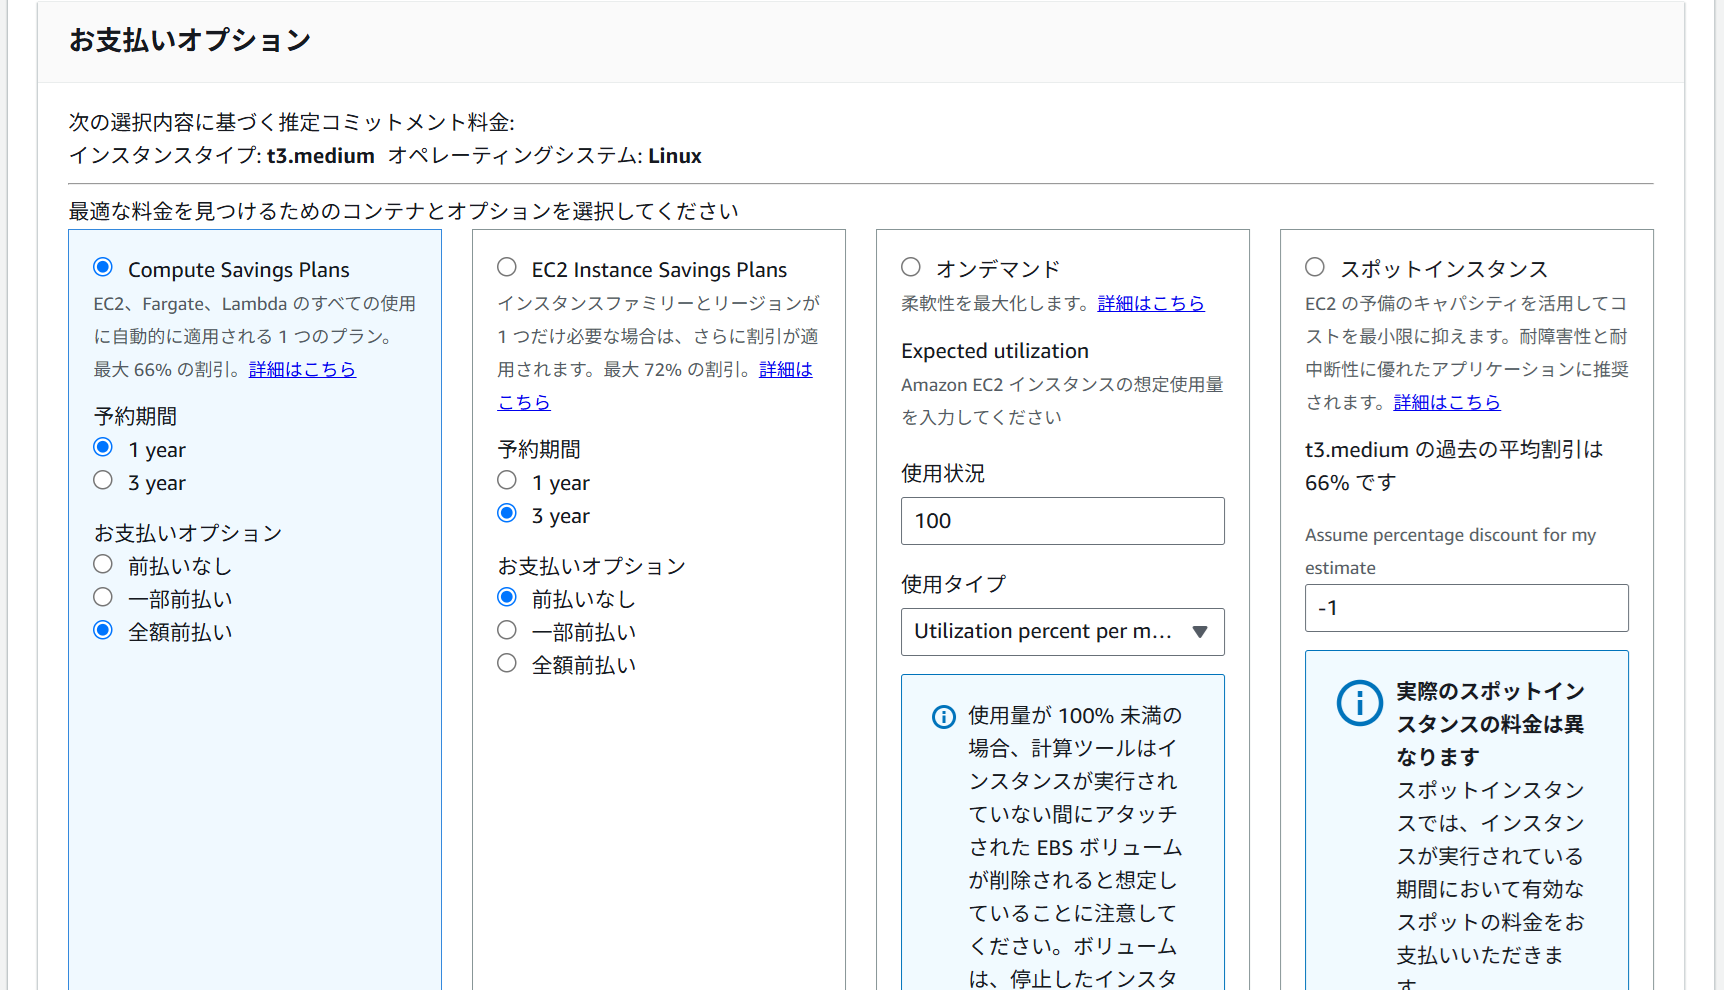1724x990 pixels.
Task: Select 前払いなし under EC2 Instance Savings Plans
Action: 507,597
